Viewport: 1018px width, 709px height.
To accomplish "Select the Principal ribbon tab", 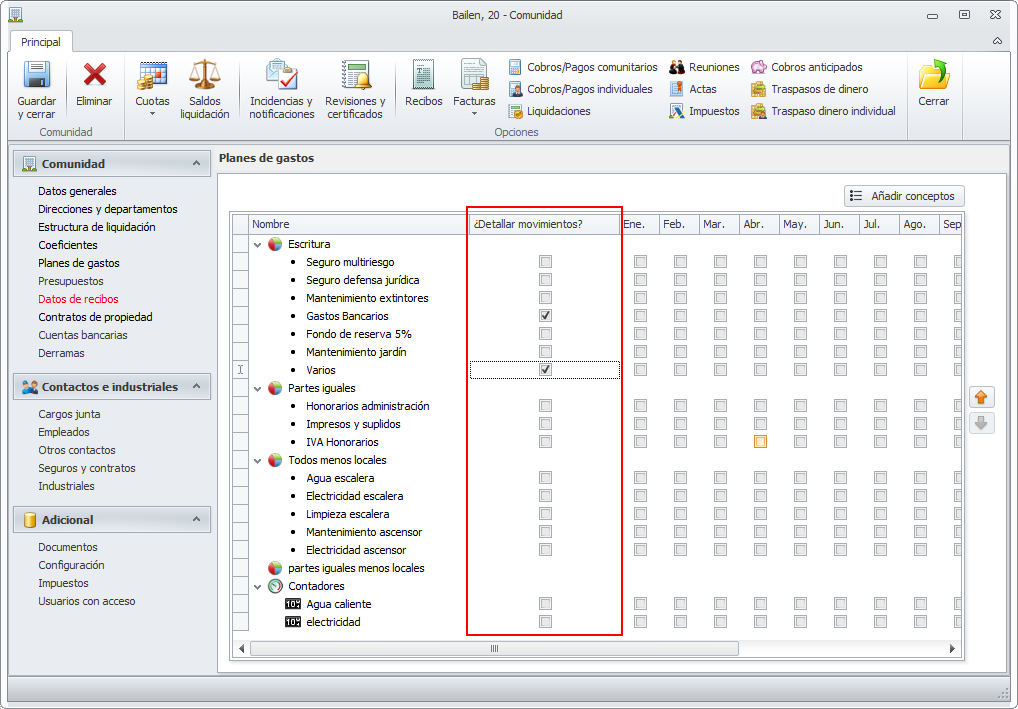I will coord(41,42).
